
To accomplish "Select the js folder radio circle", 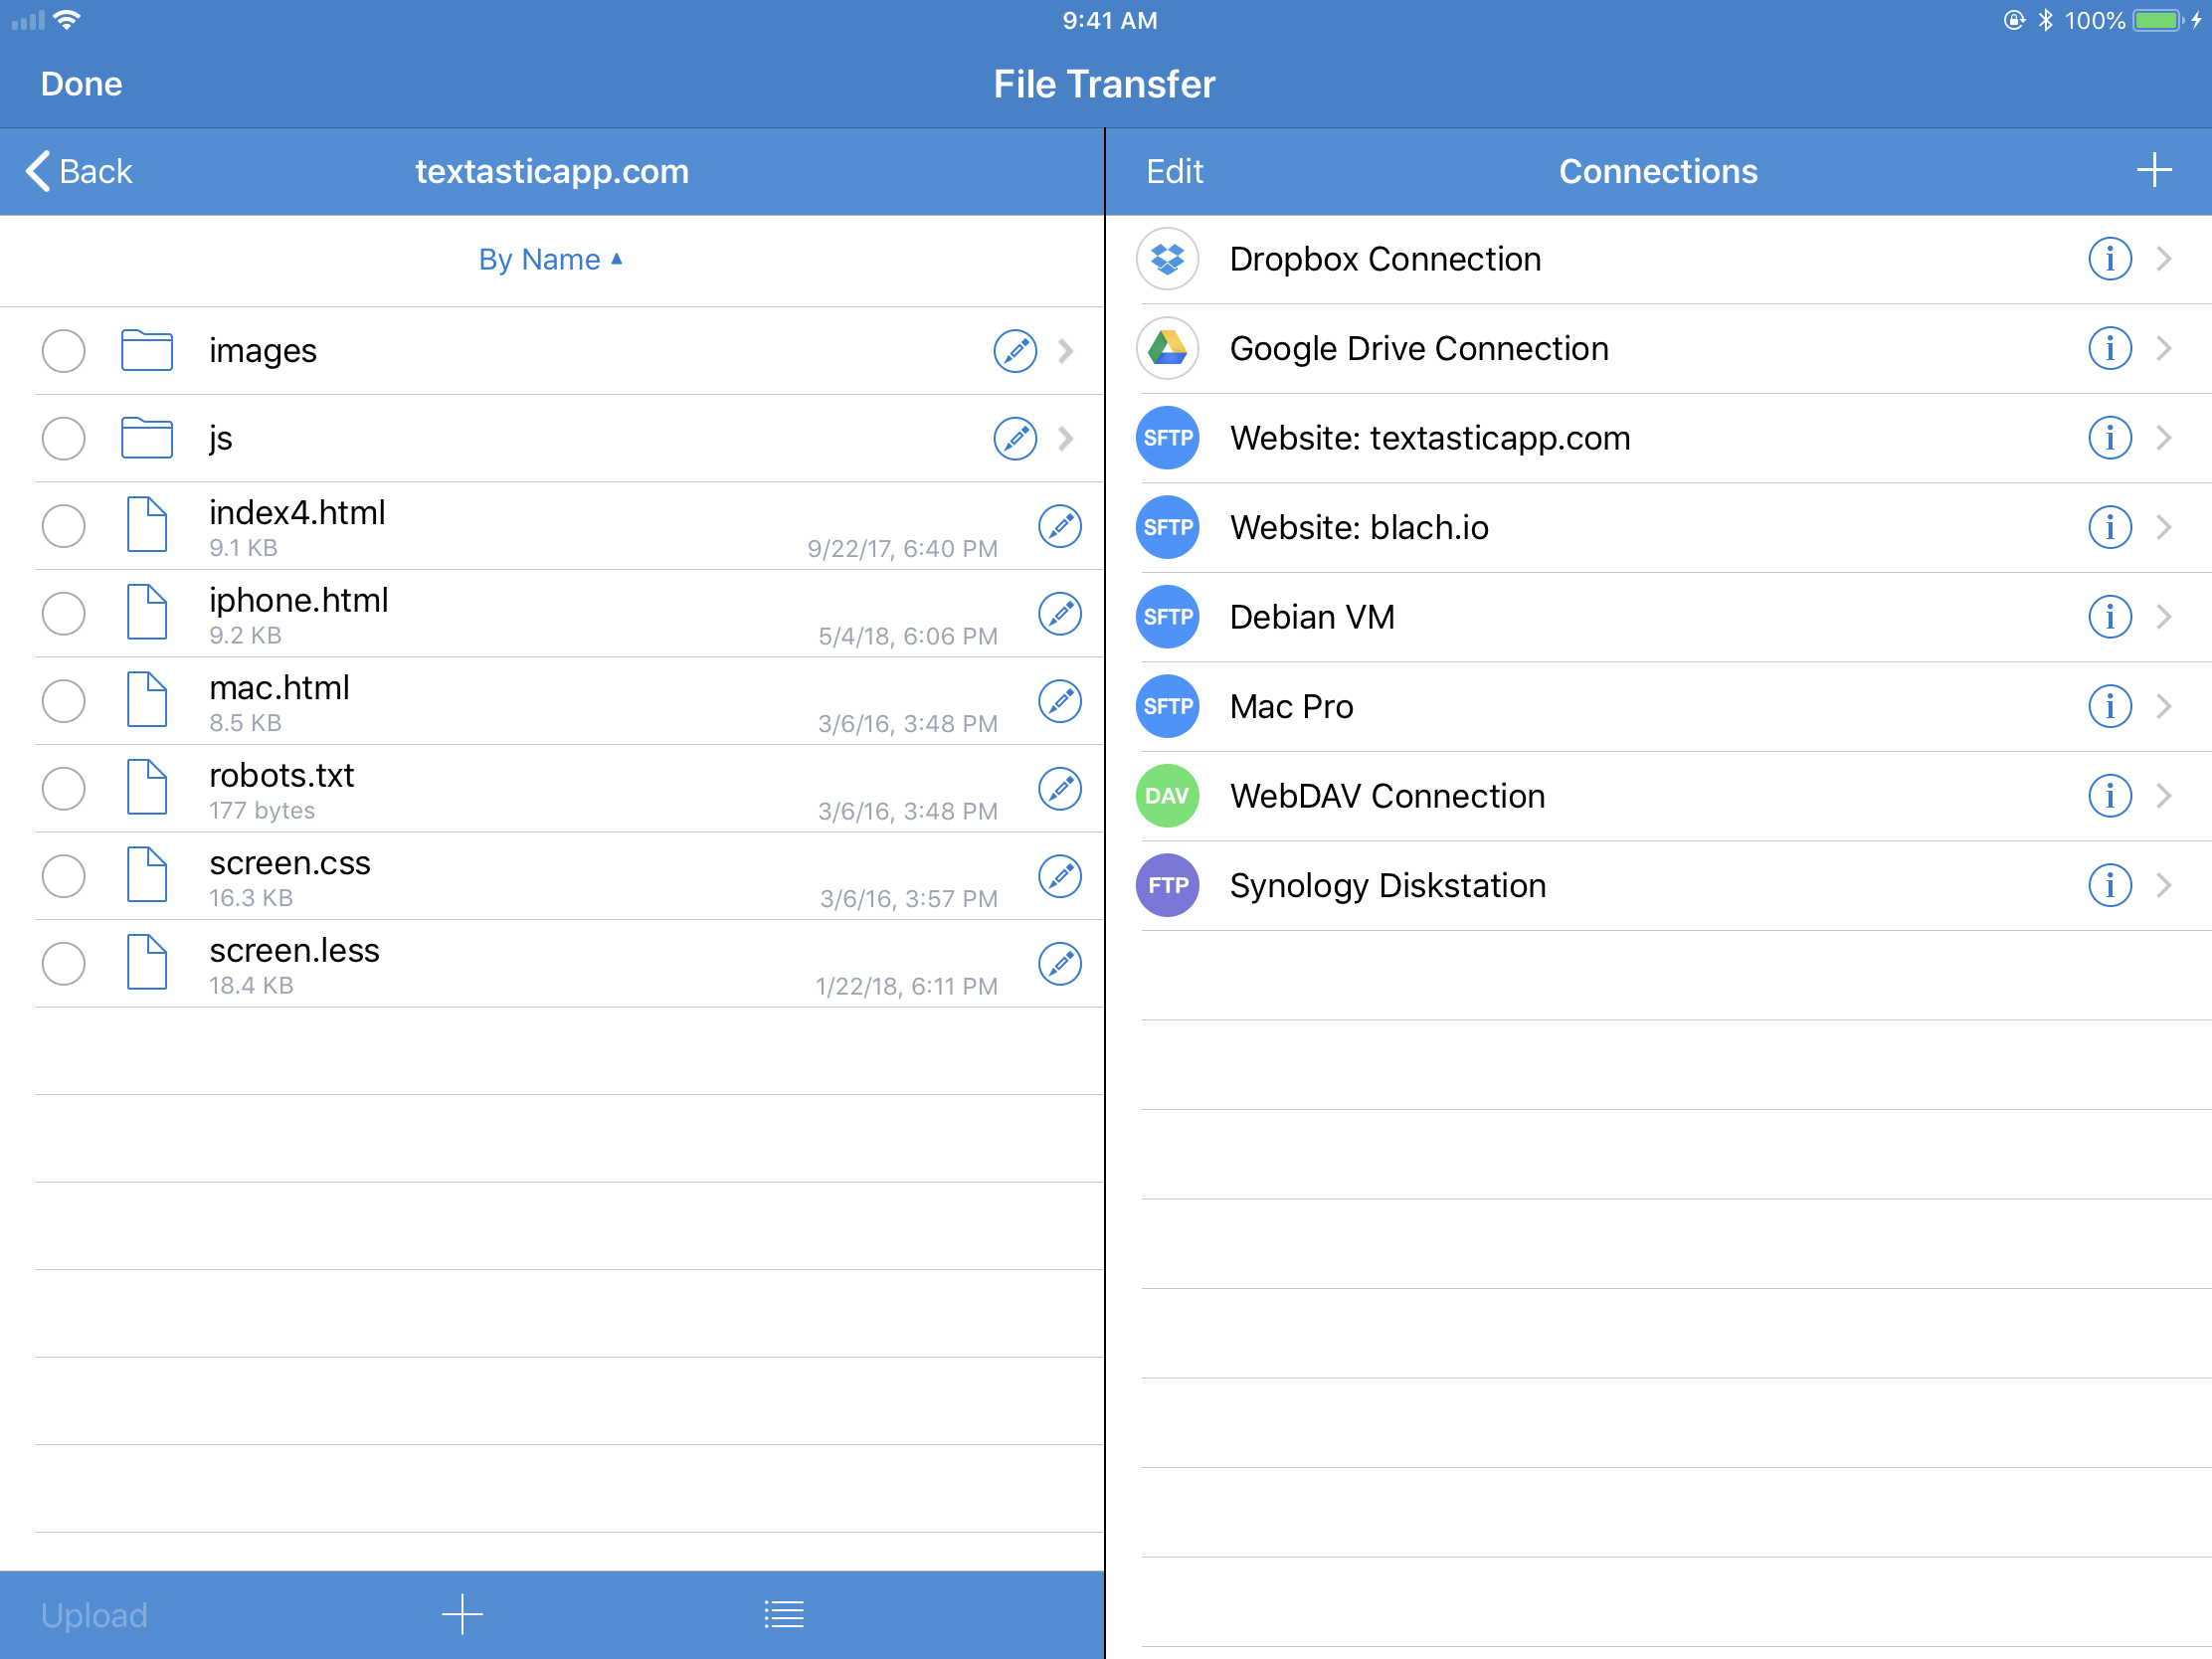I will (63, 438).
